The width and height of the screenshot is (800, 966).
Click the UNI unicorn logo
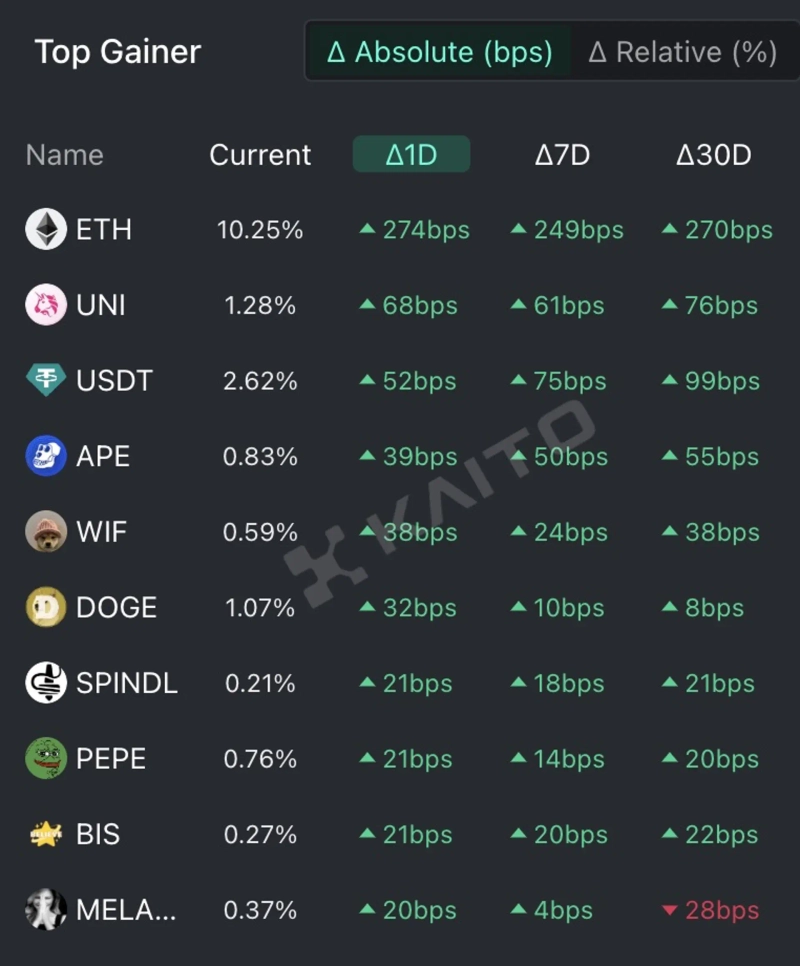coord(46,305)
